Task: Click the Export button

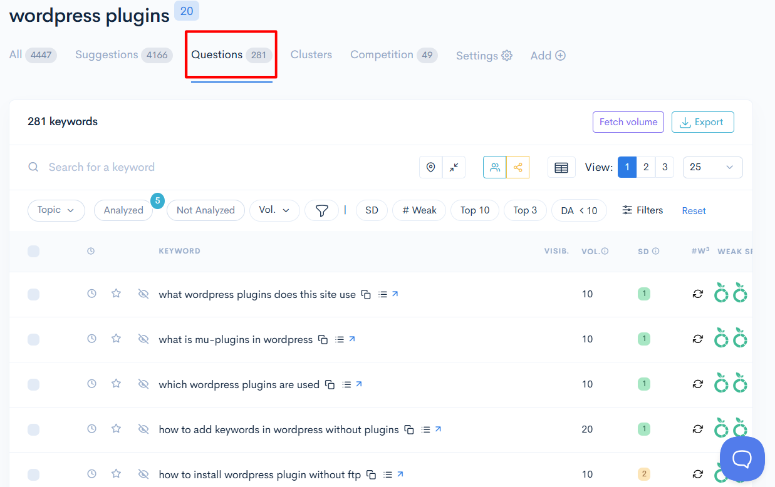Action: pyautogui.click(x=702, y=122)
